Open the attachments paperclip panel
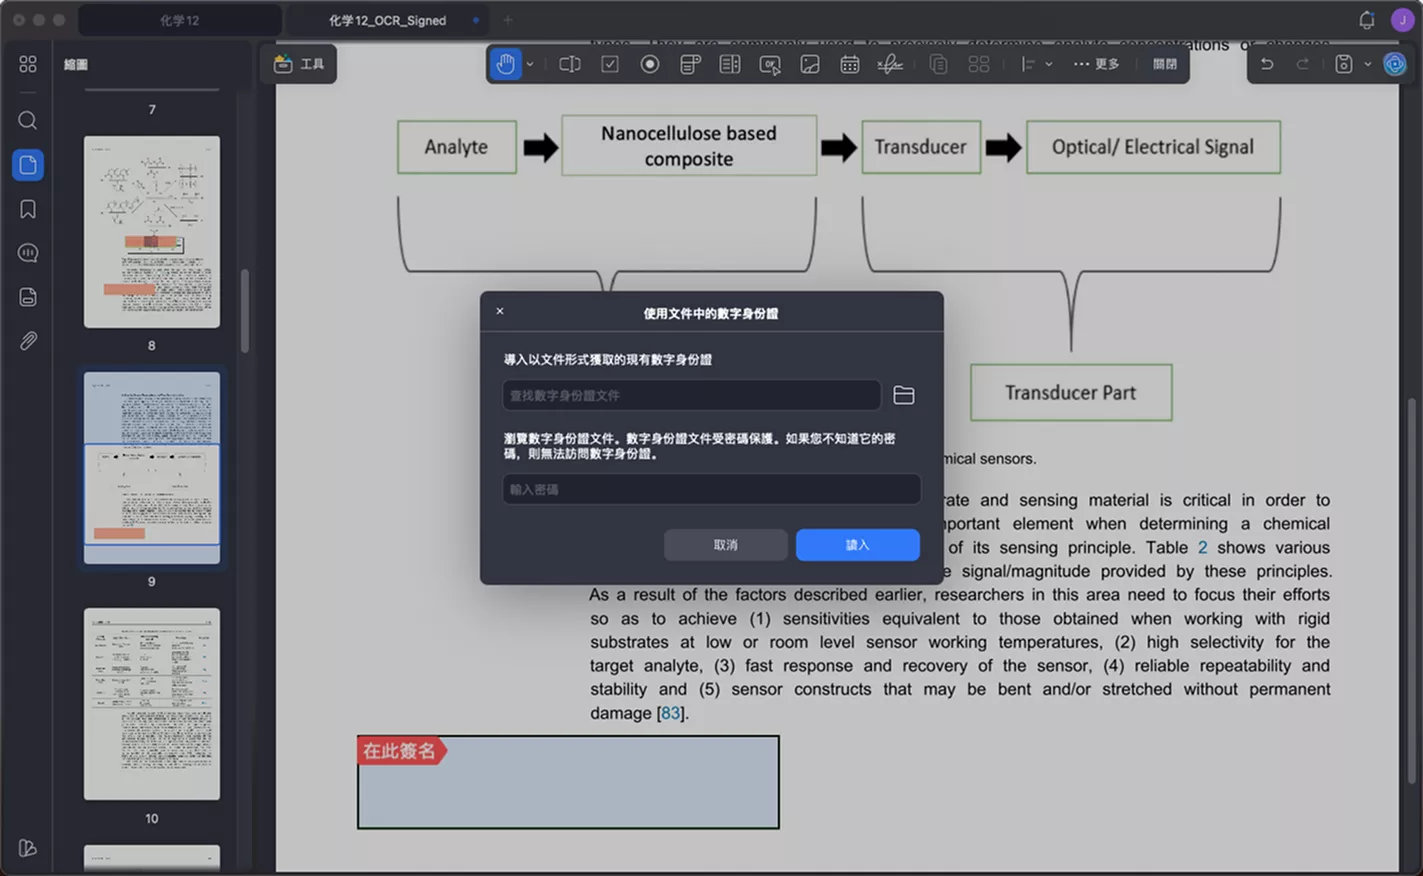The image size is (1423, 876). (28, 341)
